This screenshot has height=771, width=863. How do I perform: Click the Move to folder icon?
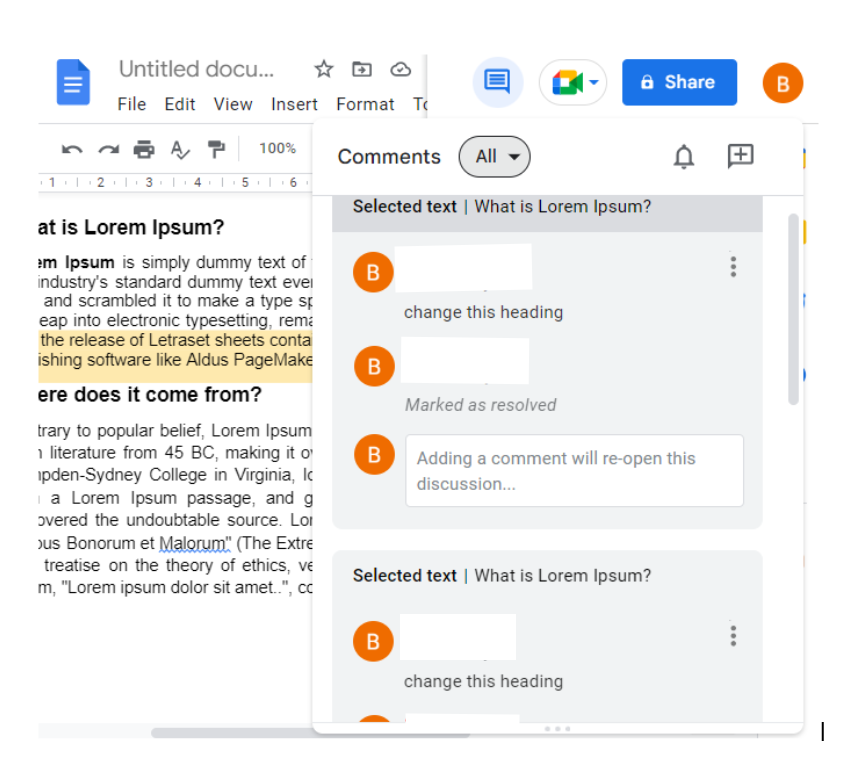[362, 69]
